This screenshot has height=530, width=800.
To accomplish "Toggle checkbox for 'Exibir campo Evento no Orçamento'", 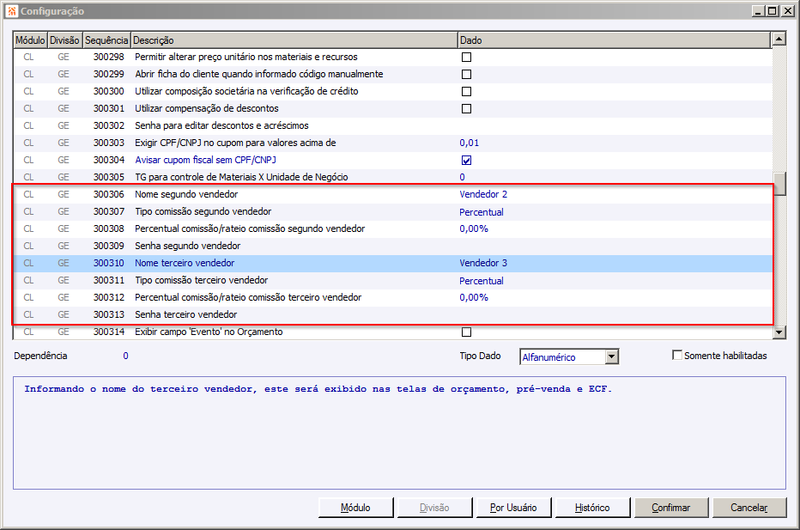I will coord(466,332).
